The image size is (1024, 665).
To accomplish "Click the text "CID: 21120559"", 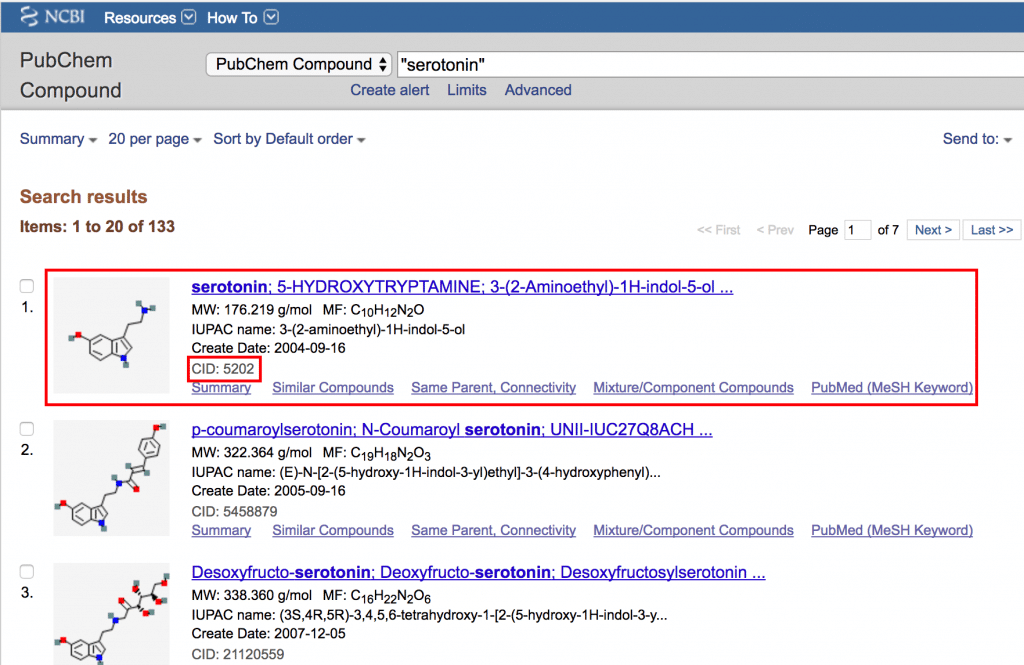I will click(238, 655).
